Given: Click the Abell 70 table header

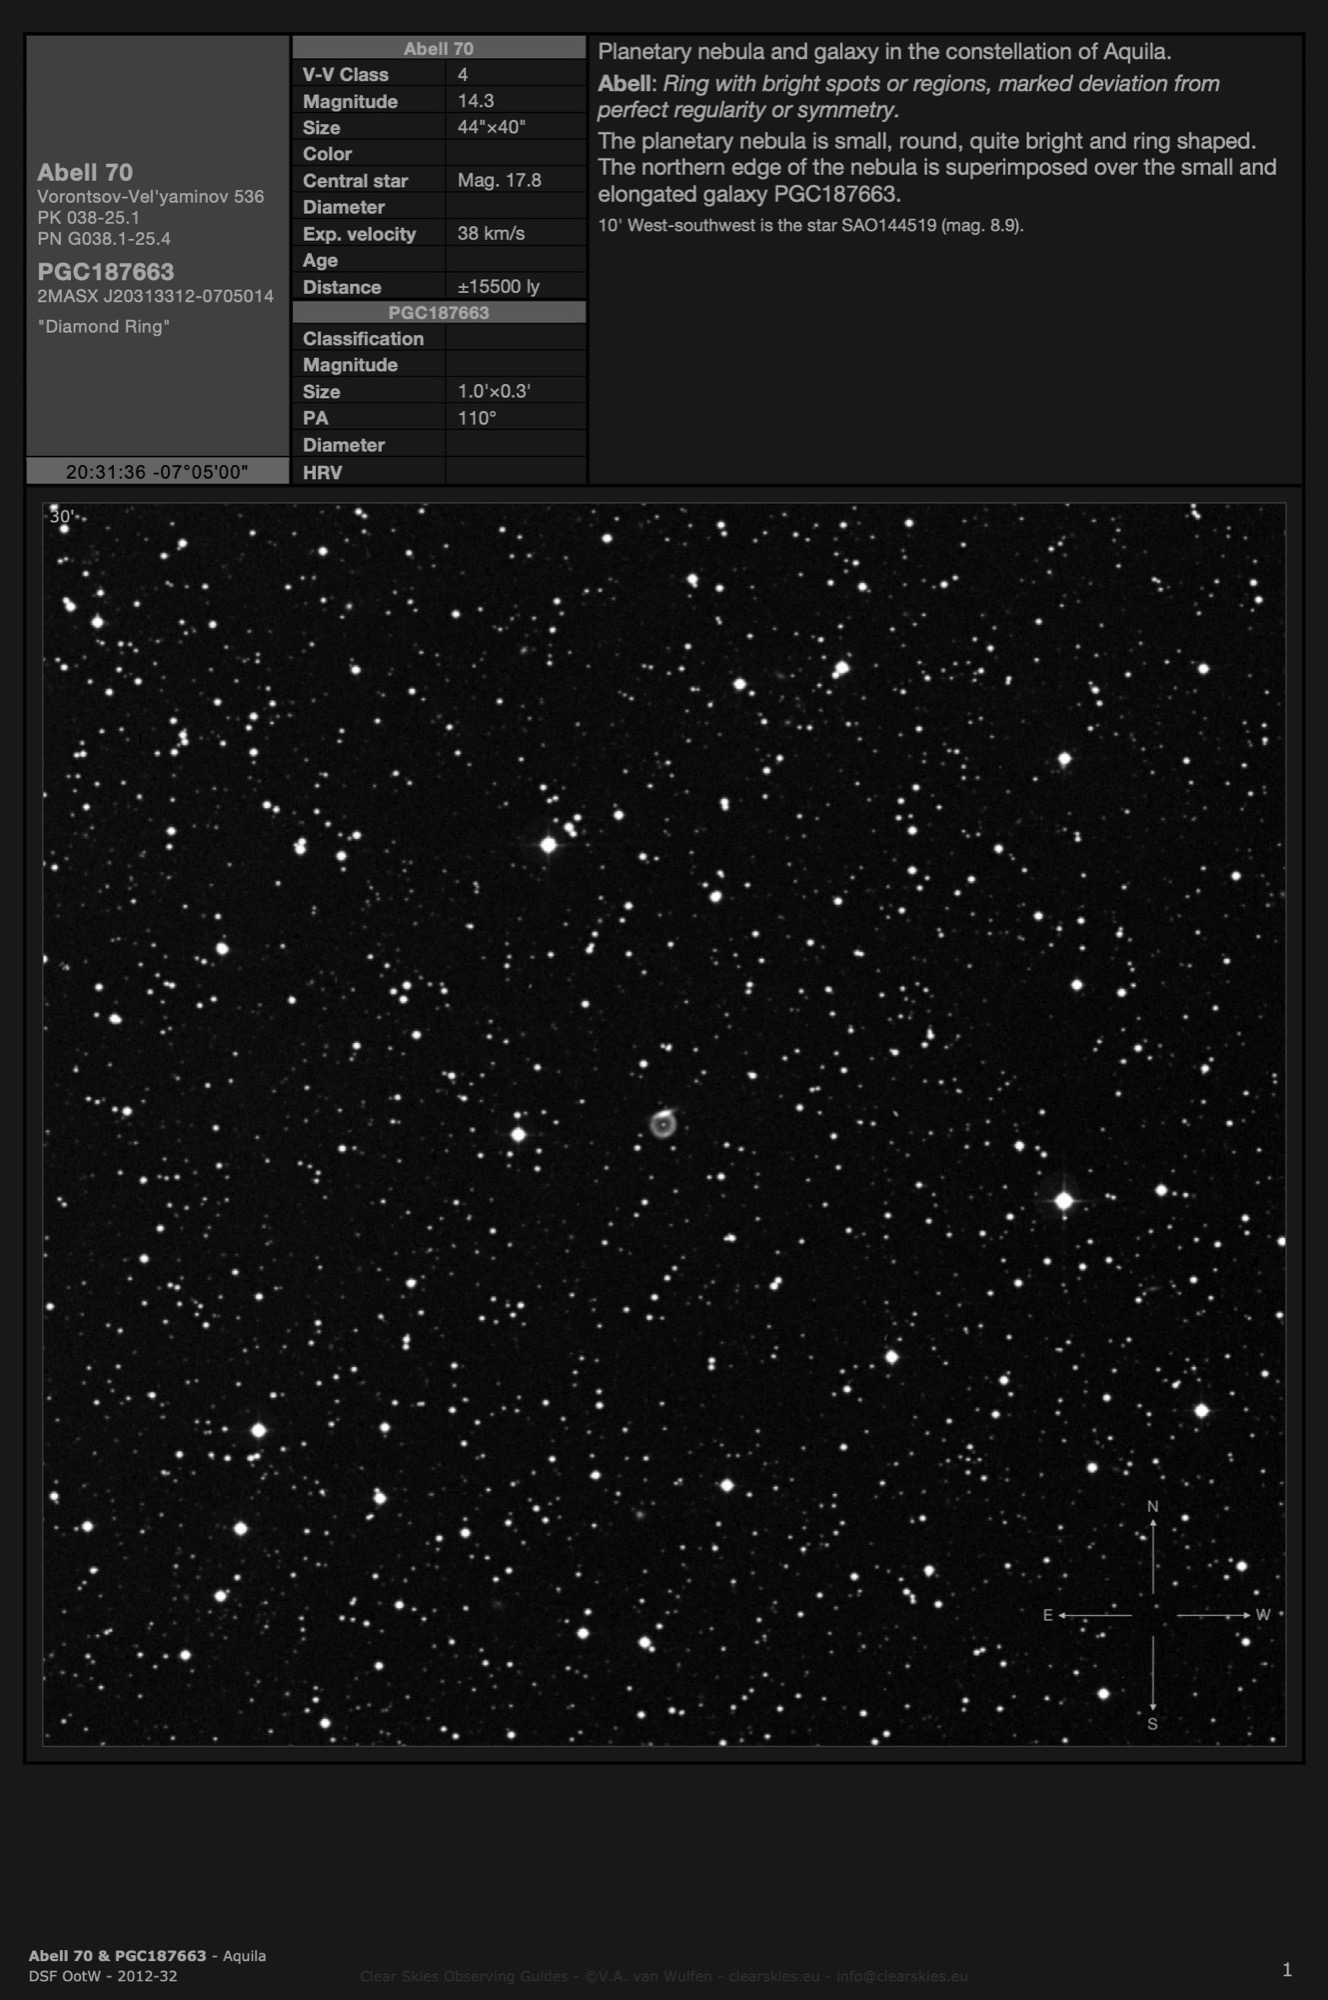Looking at the screenshot, I should (438, 48).
